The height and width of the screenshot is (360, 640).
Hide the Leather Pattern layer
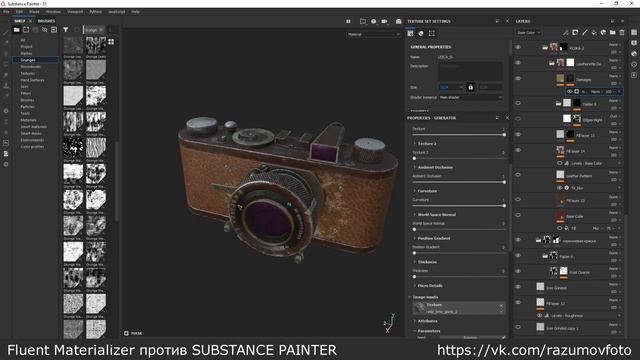518,175
